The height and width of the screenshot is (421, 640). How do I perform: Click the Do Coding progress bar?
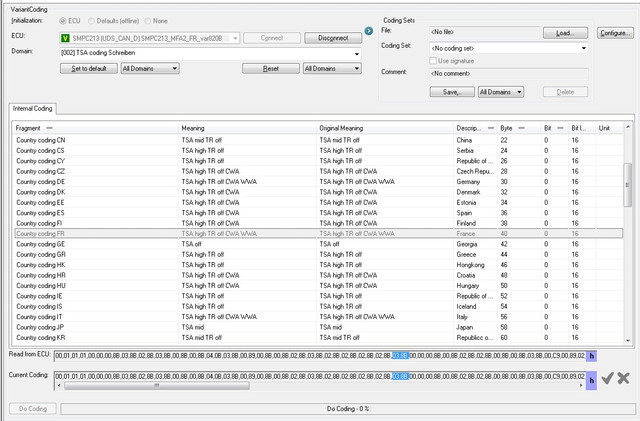[348, 408]
